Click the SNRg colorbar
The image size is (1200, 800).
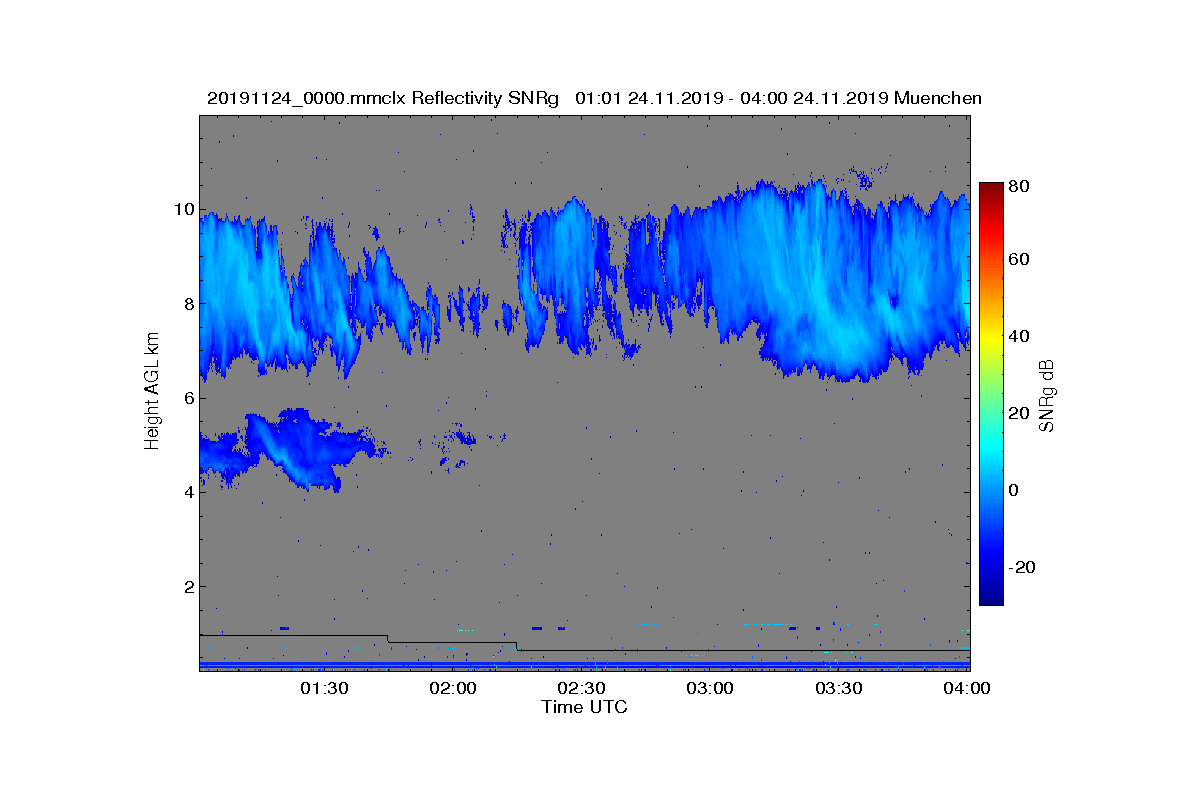pyautogui.click(x=991, y=394)
